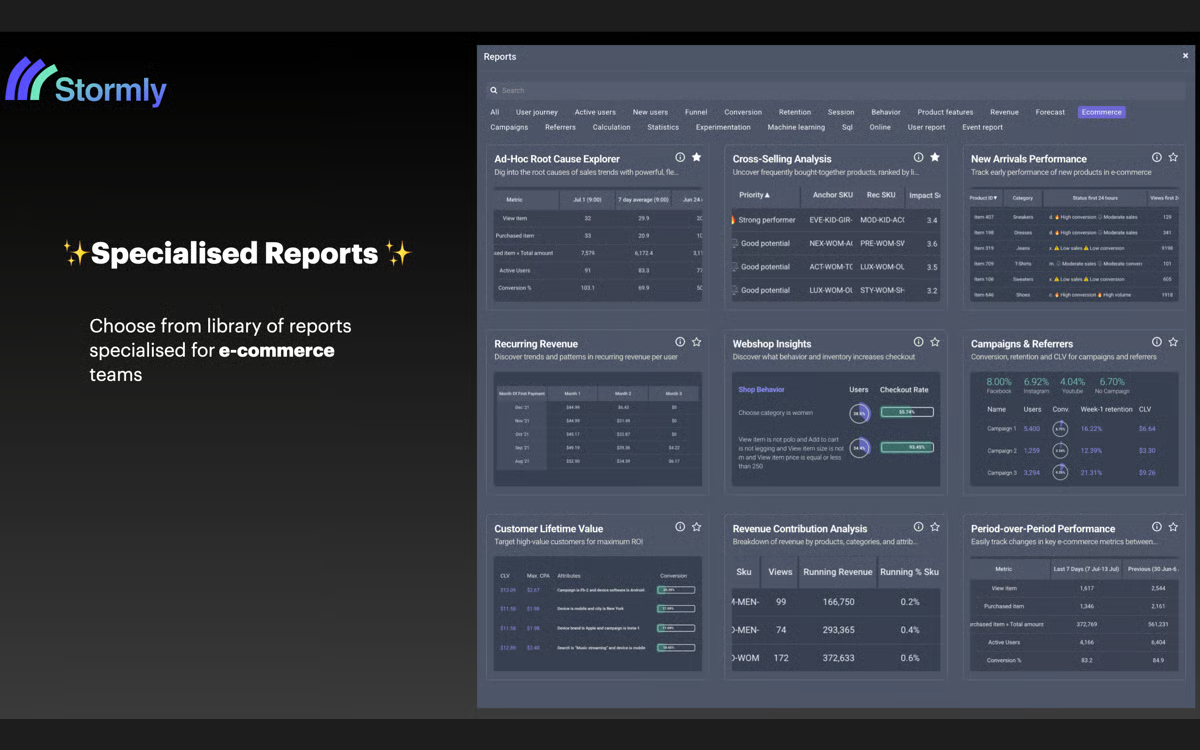Open the Webshop Insights preview
The width and height of the screenshot is (1200, 750).
point(836,429)
